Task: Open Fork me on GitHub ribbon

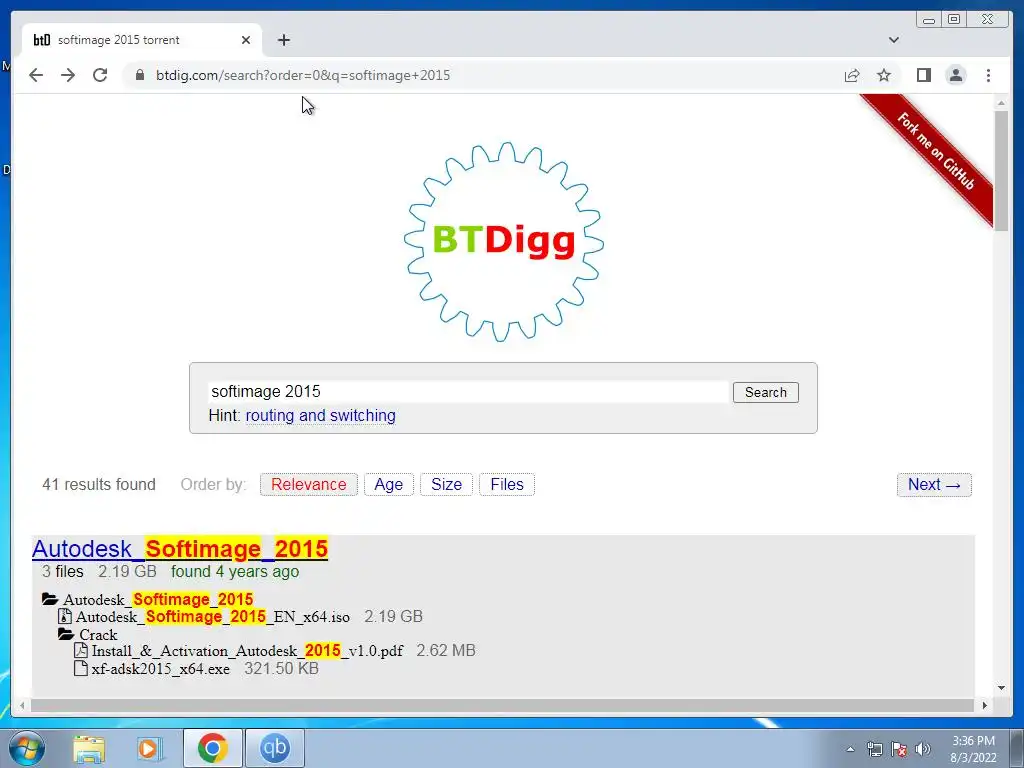Action: (935, 151)
